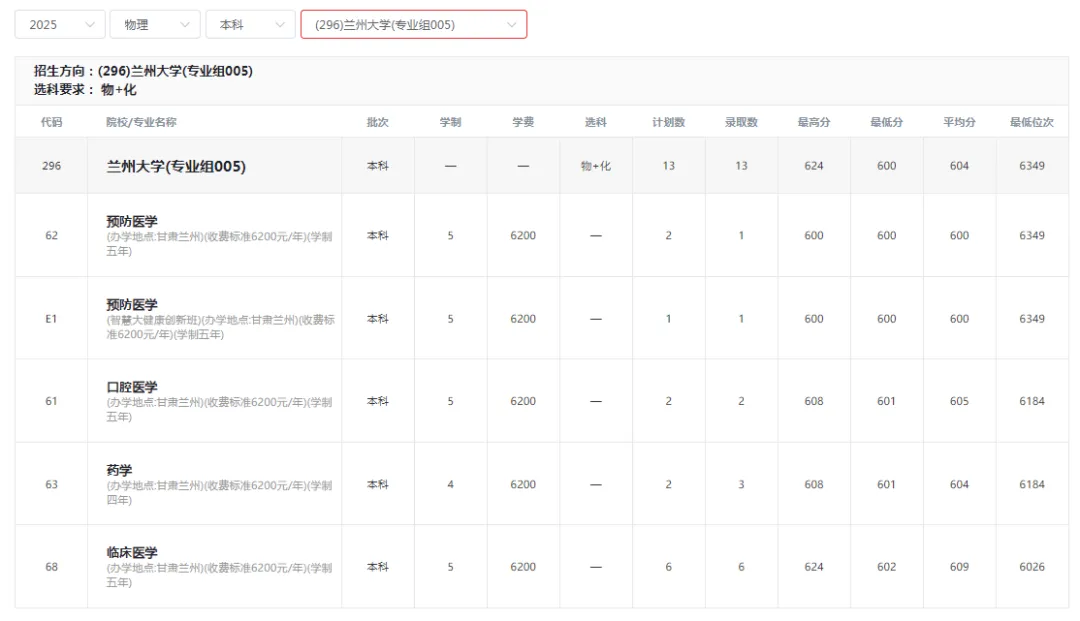Click 口腔医学 average score 605

(x=959, y=401)
